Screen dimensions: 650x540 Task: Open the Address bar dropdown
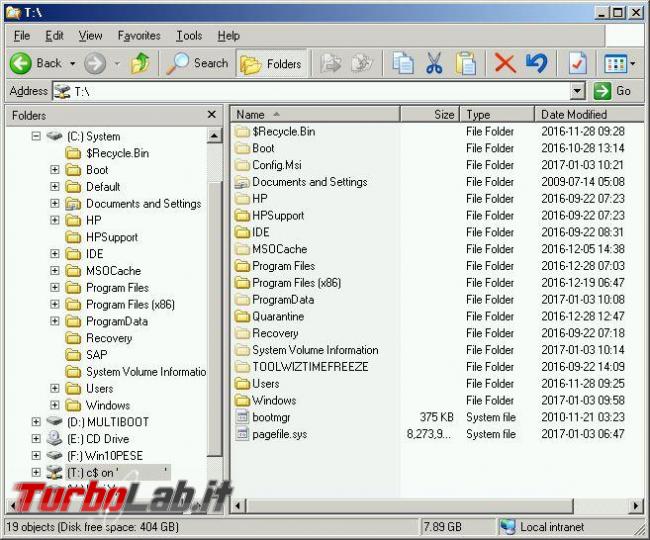pyautogui.click(x=577, y=91)
